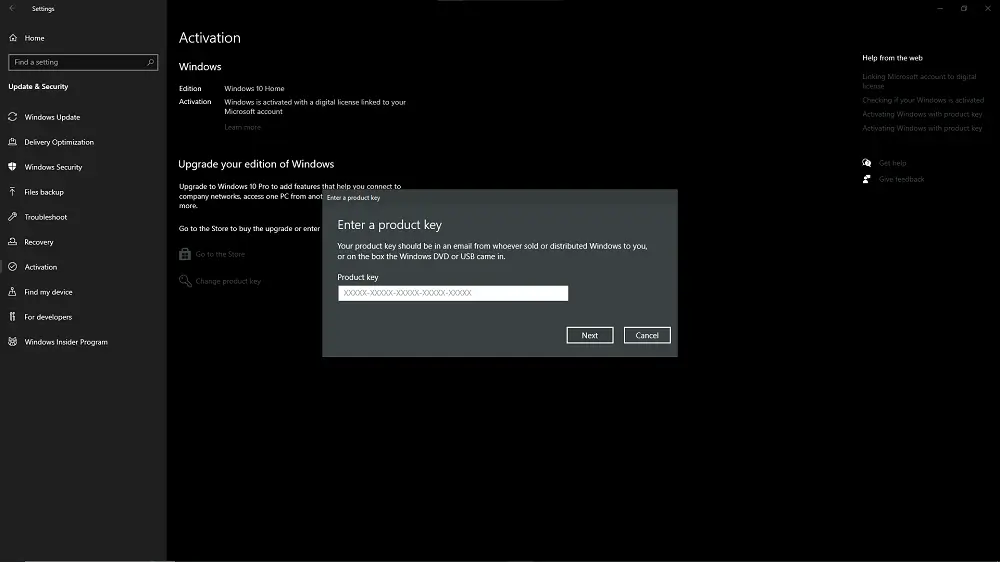Image resolution: width=1000 pixels, height=562 pixels.
Task: Close the Settings window
Action: 988,8
